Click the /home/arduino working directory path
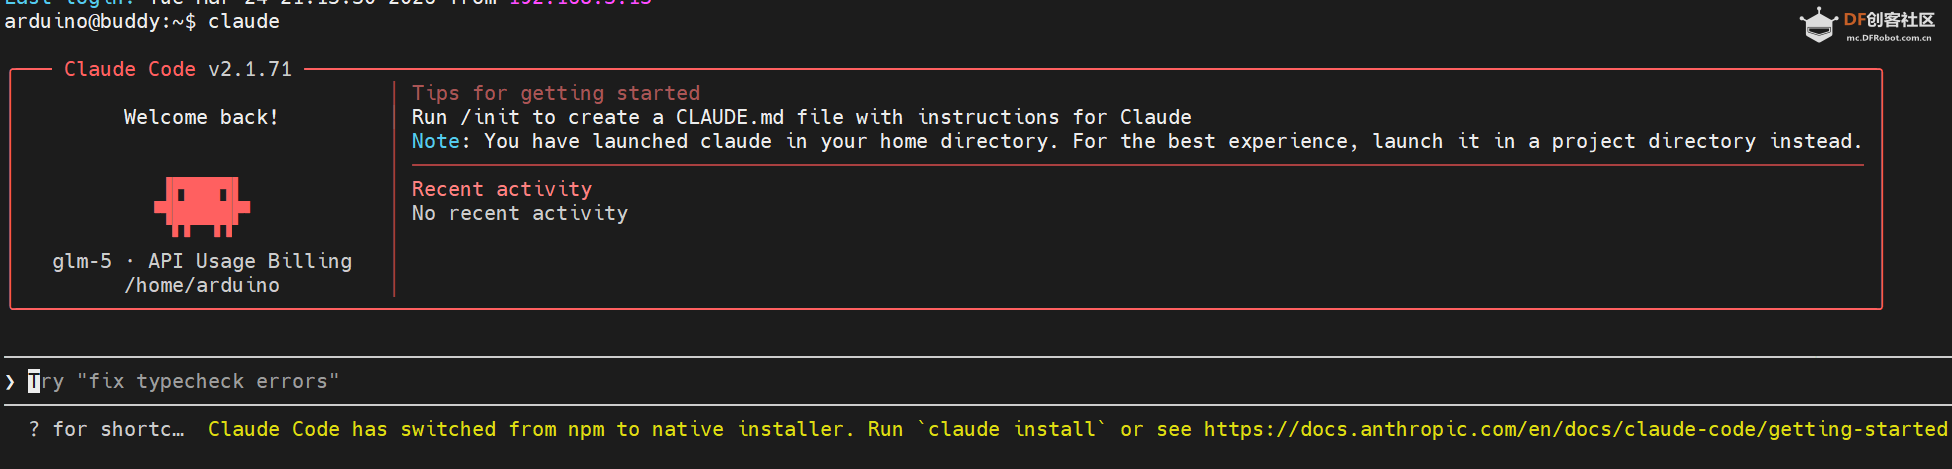The width and height of the screenshot is (1952, 469). coord(202,285)
